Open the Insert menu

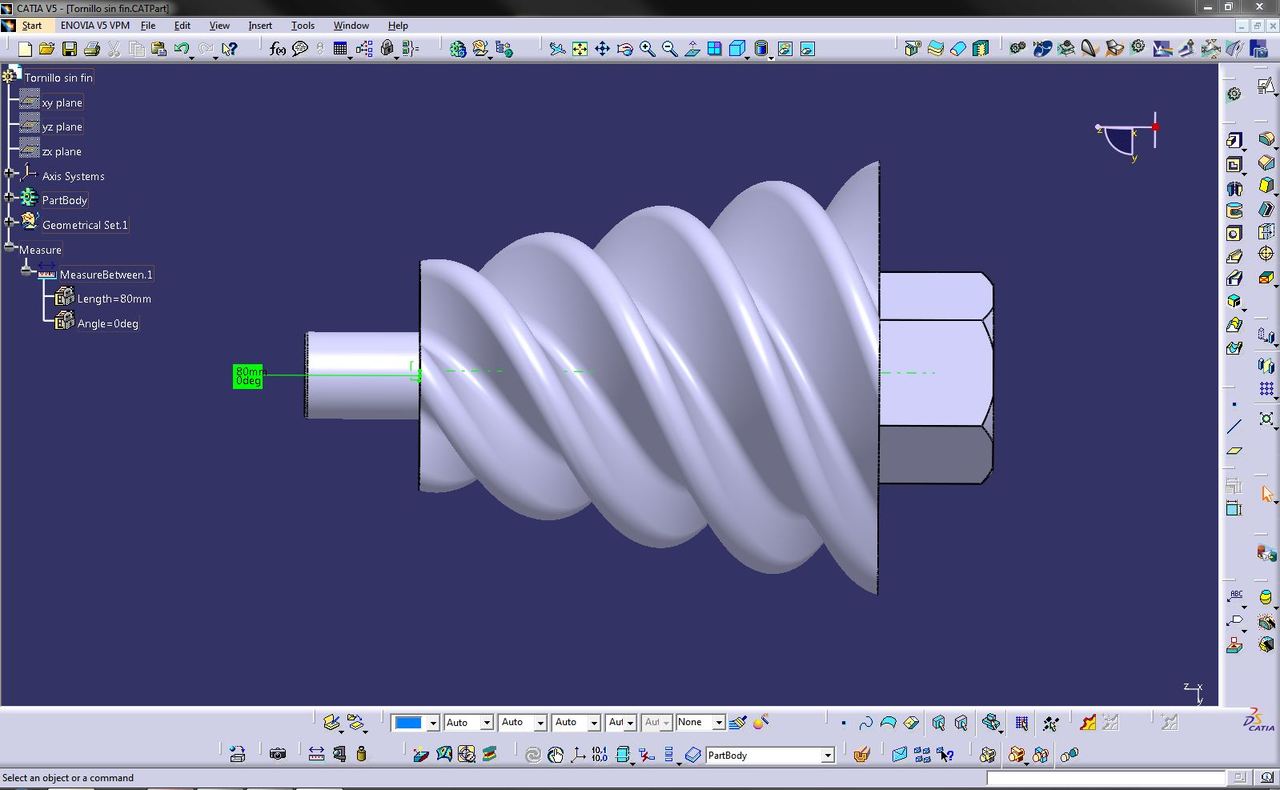(260, 25)
